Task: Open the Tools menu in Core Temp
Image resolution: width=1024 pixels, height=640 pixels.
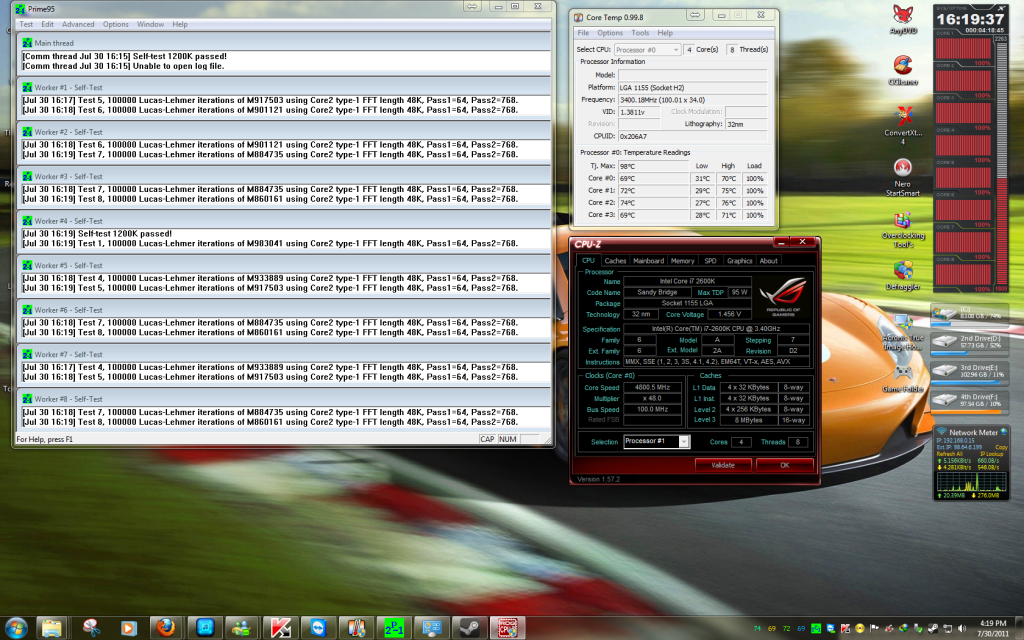Action: point(641,33)
